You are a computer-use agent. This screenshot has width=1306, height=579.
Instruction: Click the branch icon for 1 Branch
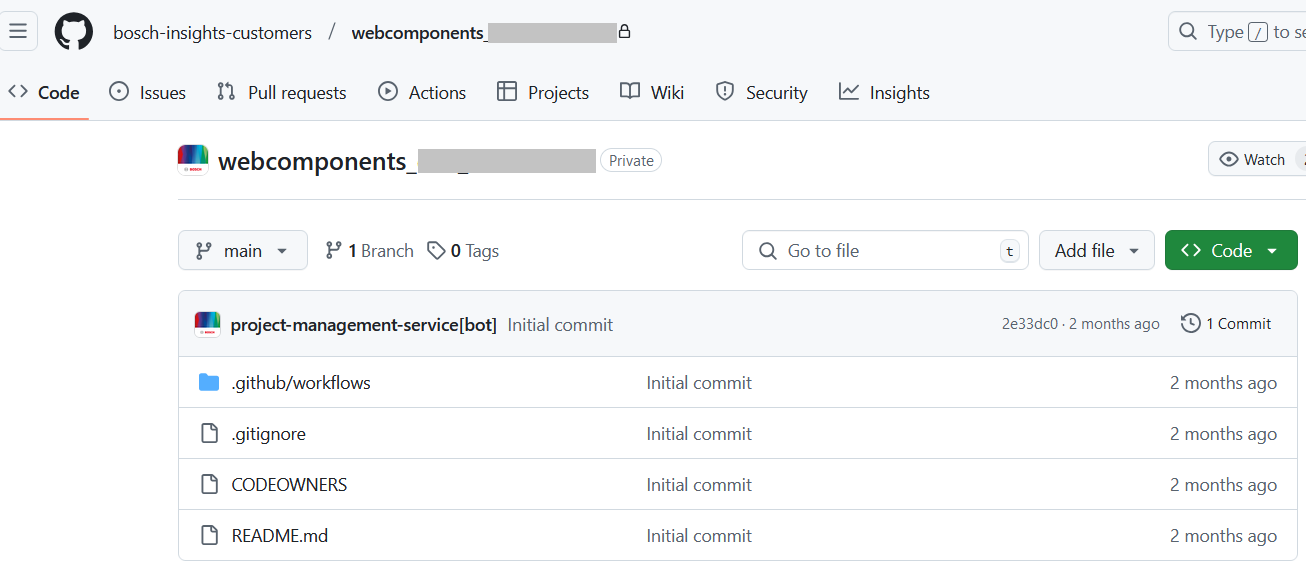(x=334, y=251)
